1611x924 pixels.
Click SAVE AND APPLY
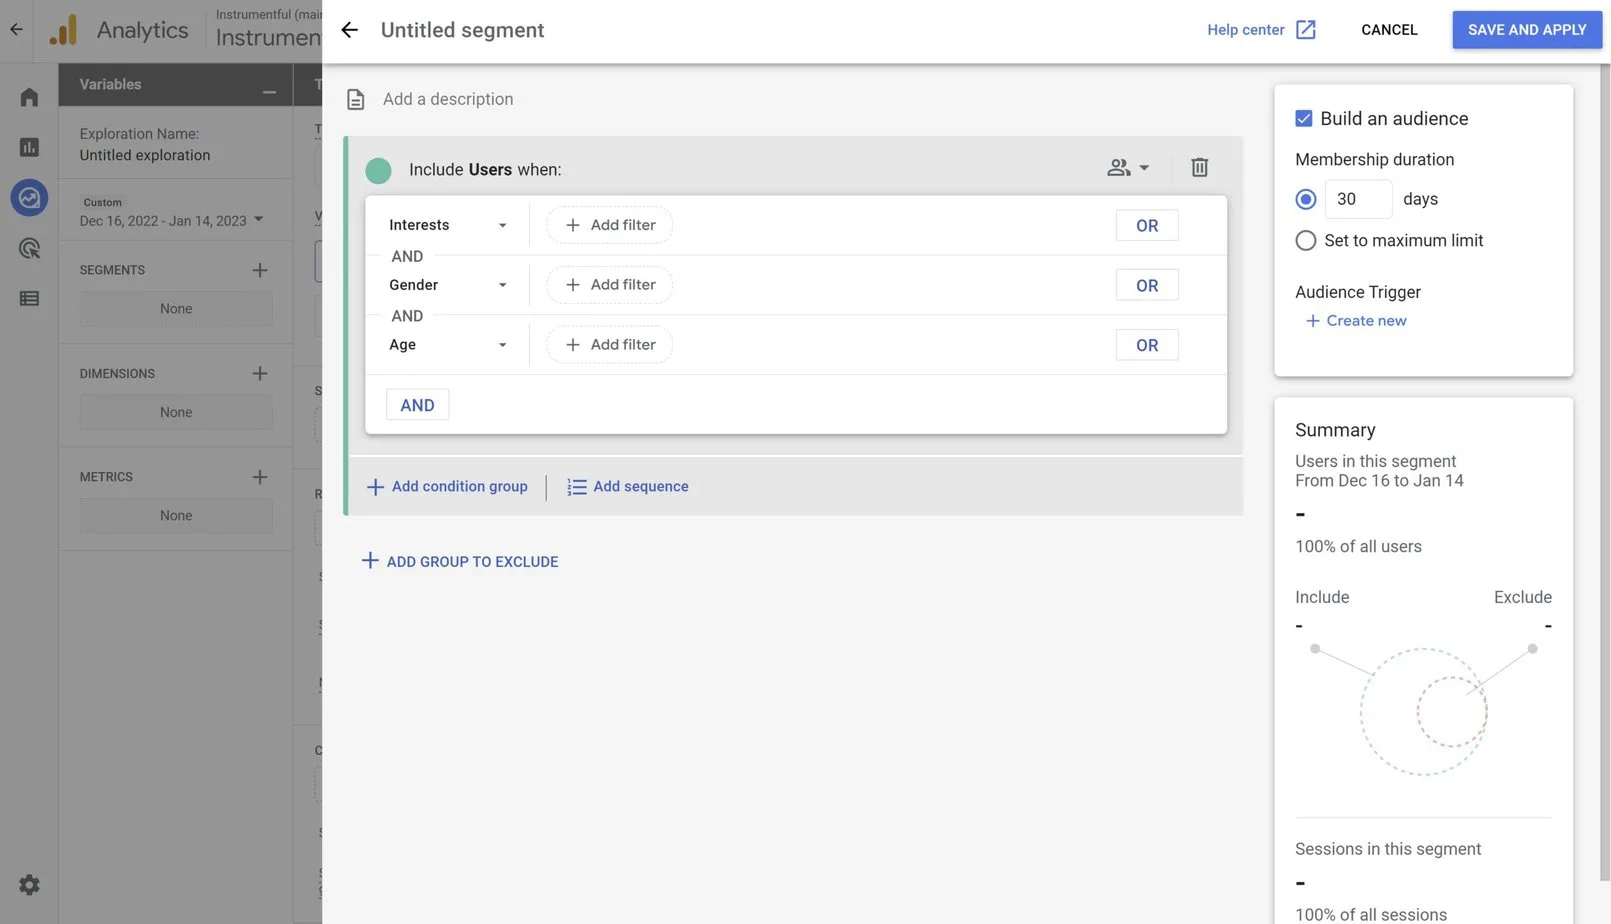(x=1526, y=29)
